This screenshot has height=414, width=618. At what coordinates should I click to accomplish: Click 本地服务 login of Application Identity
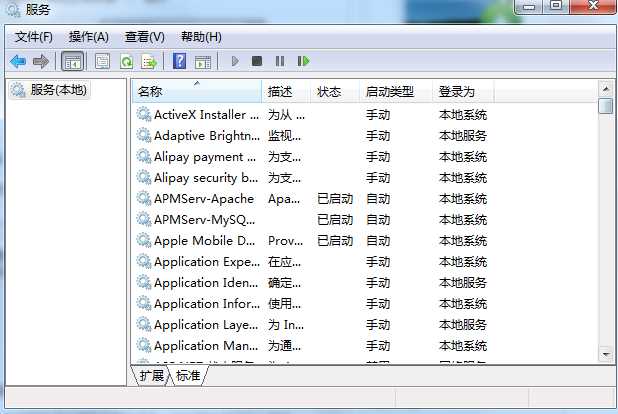(x=463, y=283)
